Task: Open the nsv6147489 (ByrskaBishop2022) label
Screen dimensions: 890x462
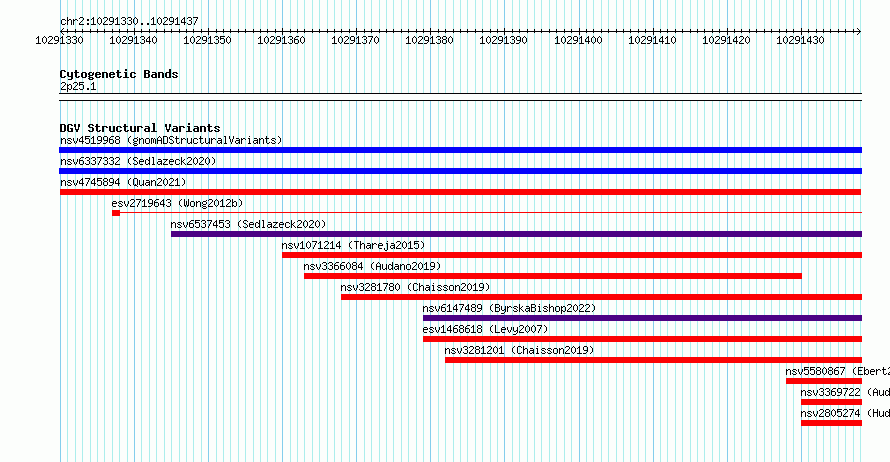Action: (x=509, y=308)
